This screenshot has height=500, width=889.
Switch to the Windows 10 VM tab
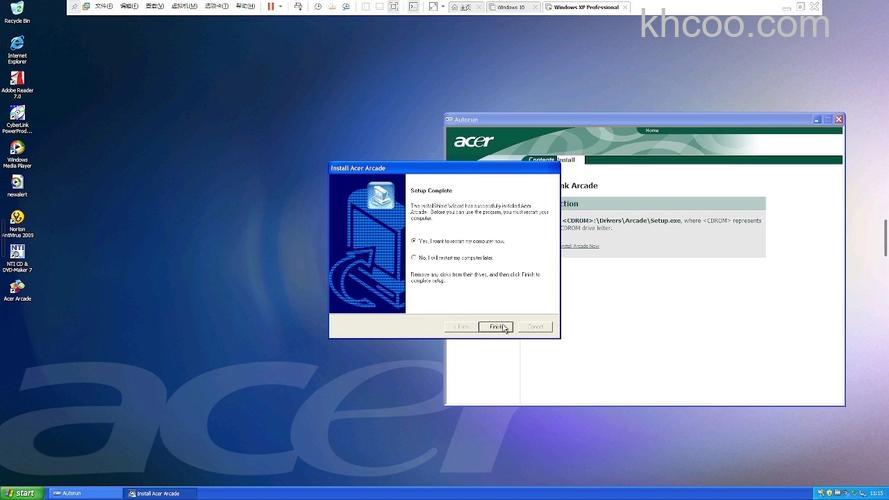pos(512,7)
